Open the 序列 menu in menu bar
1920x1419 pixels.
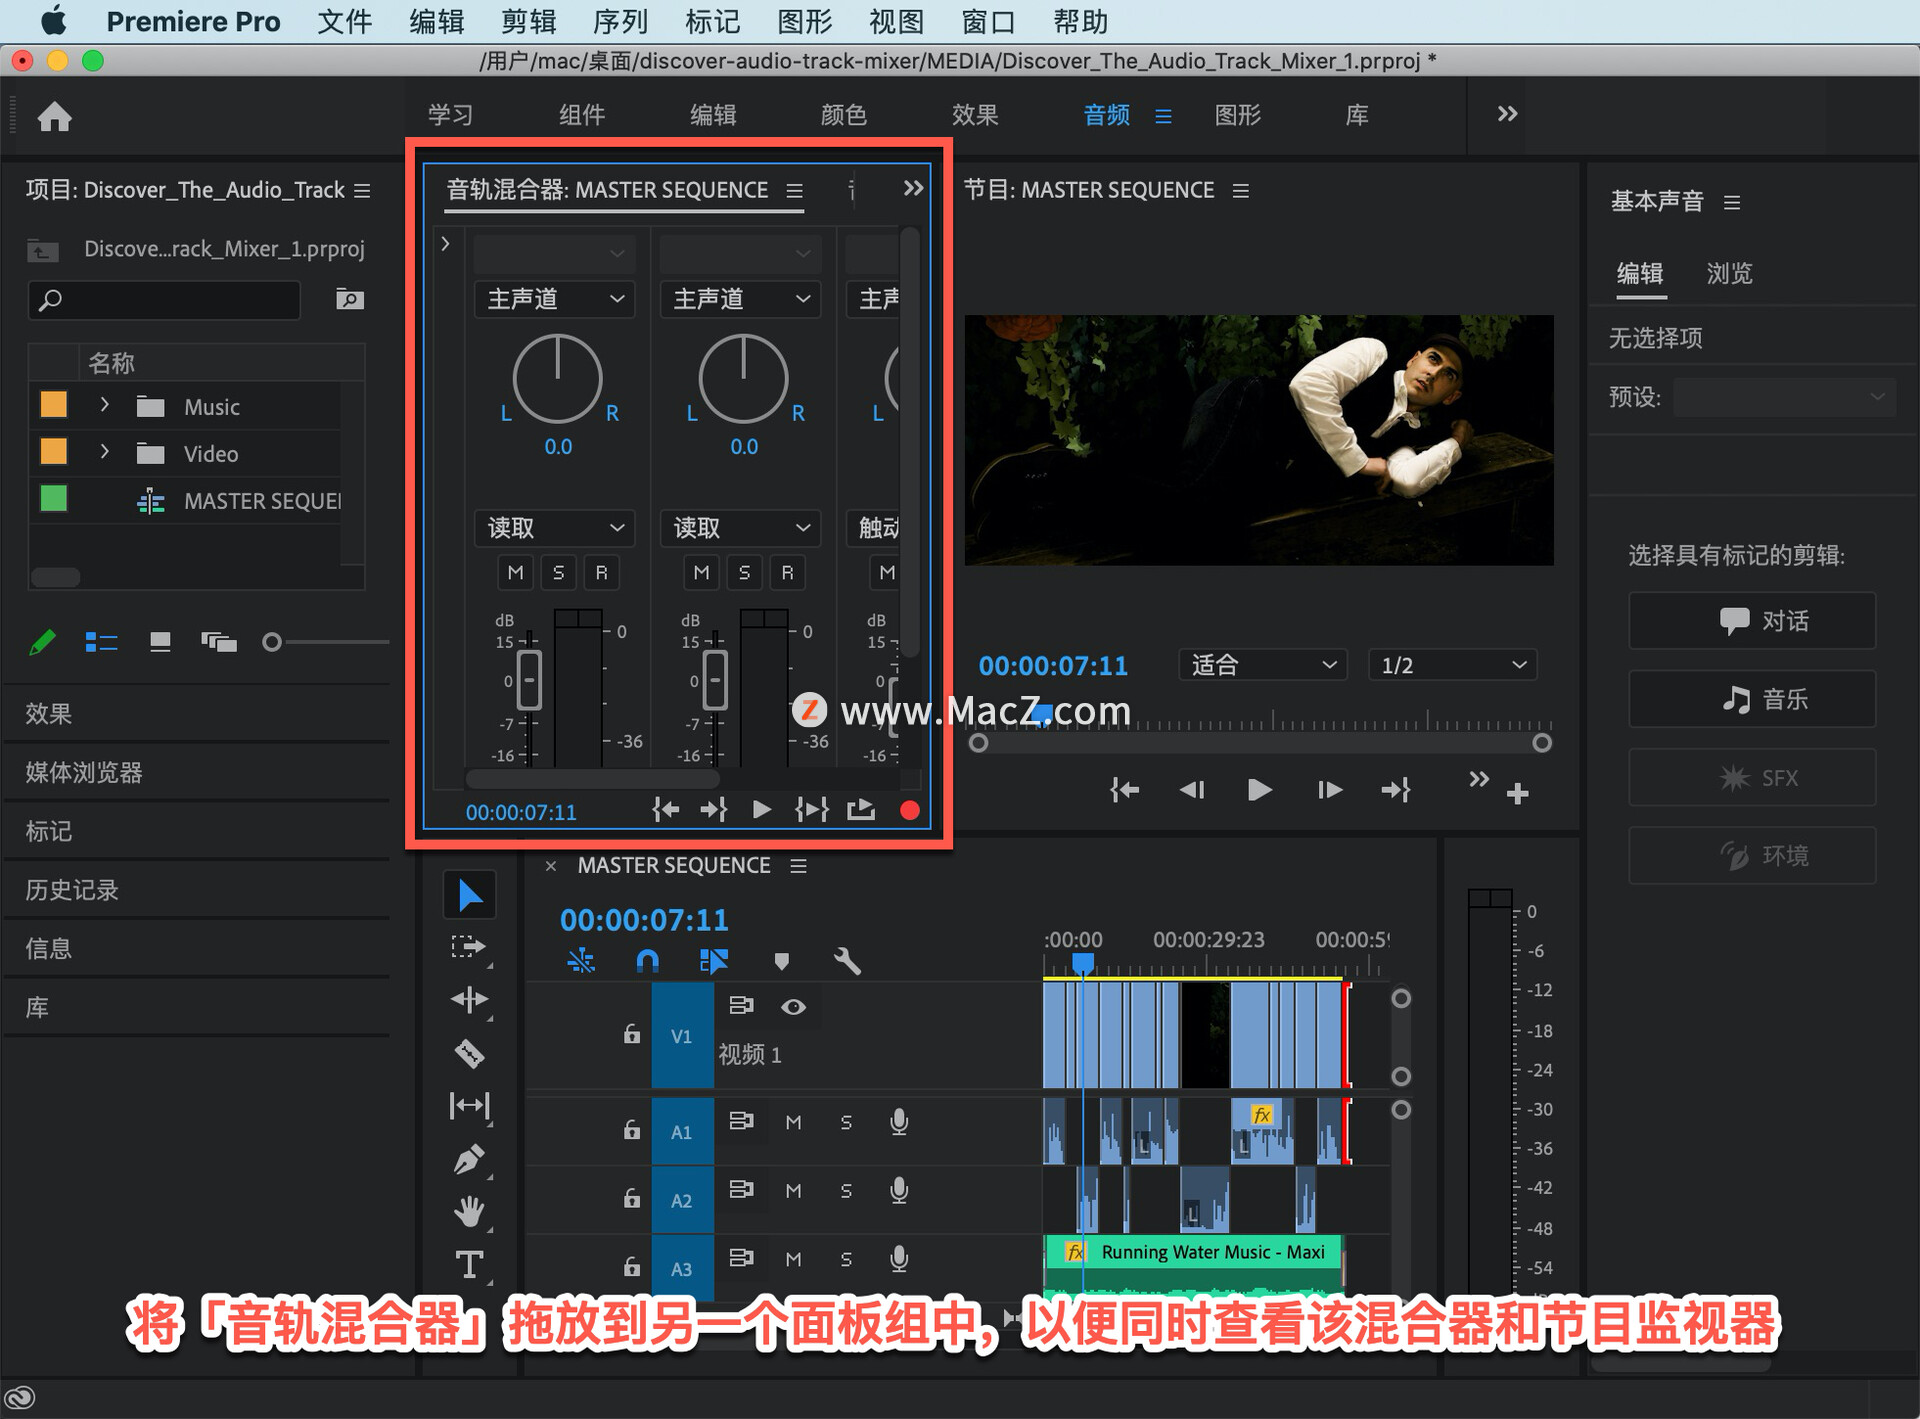click(620, 21)
